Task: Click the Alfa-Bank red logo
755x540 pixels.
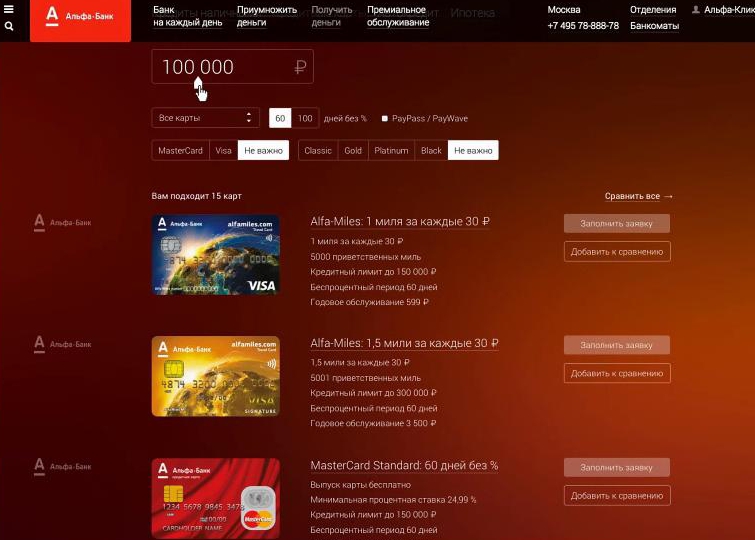Action: point(80,21)
